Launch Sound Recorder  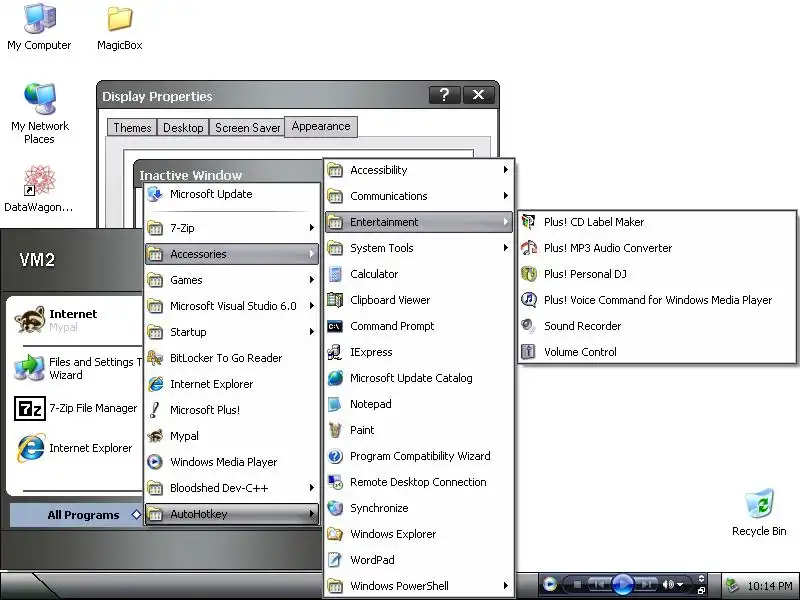tap(657, 326)
